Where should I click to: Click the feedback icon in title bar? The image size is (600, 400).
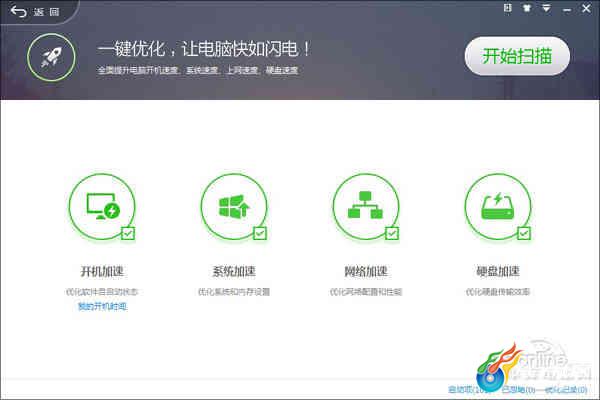507,8
